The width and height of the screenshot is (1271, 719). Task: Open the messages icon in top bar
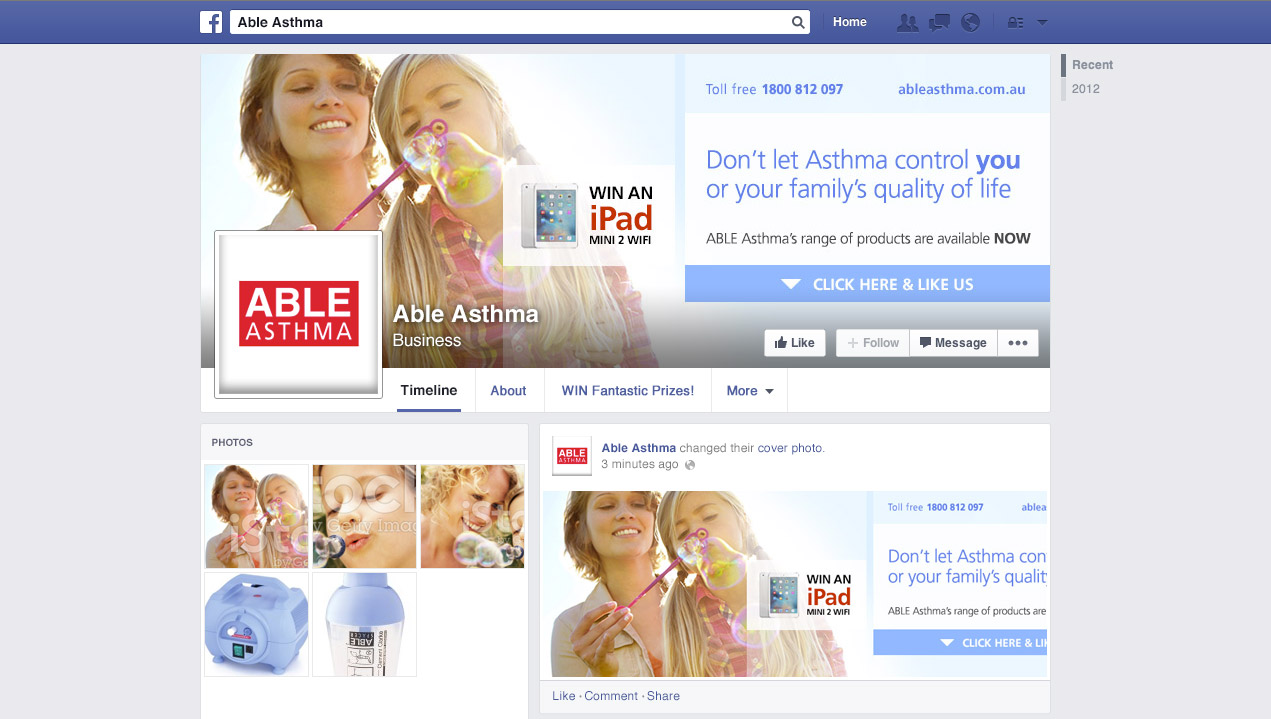click(940, 22)
